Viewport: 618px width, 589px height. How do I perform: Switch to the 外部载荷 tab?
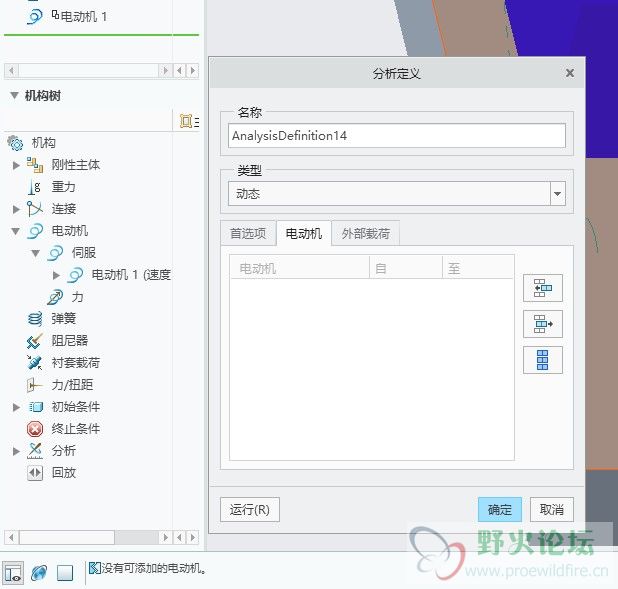coord(366,234)
